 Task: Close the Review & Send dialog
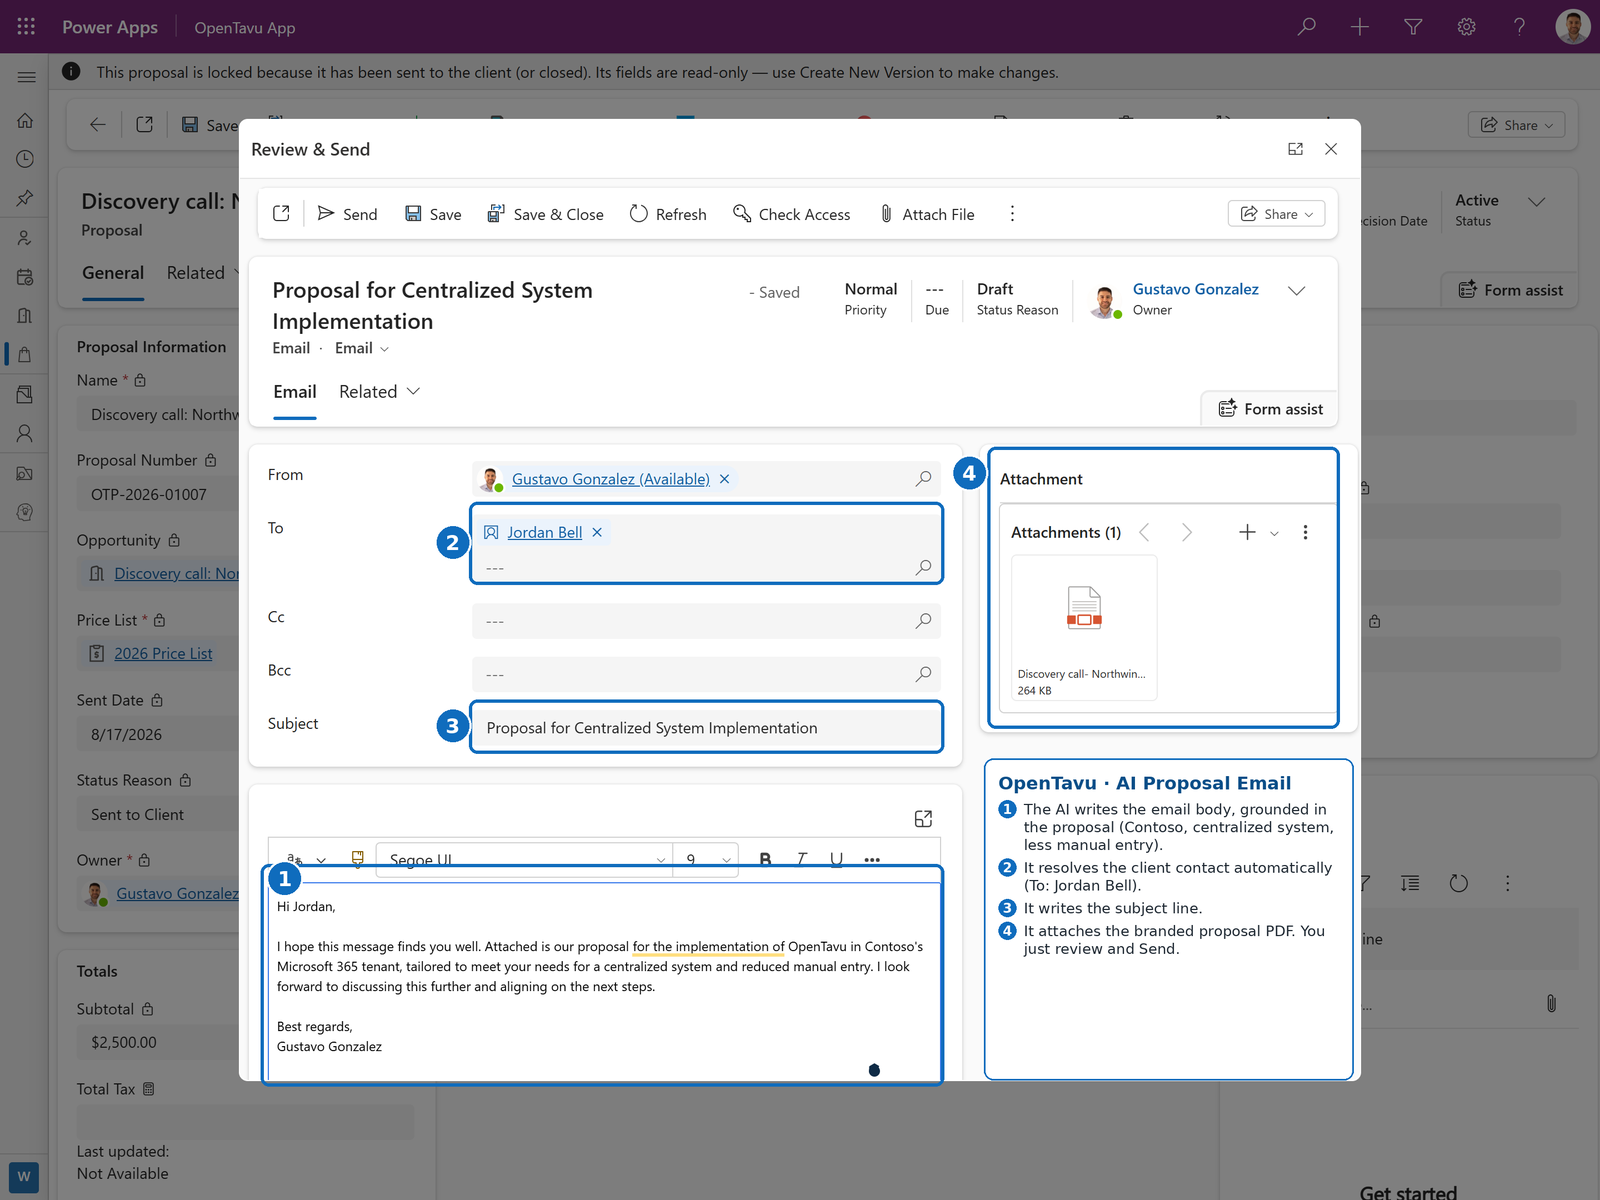tap(1331, 149)
